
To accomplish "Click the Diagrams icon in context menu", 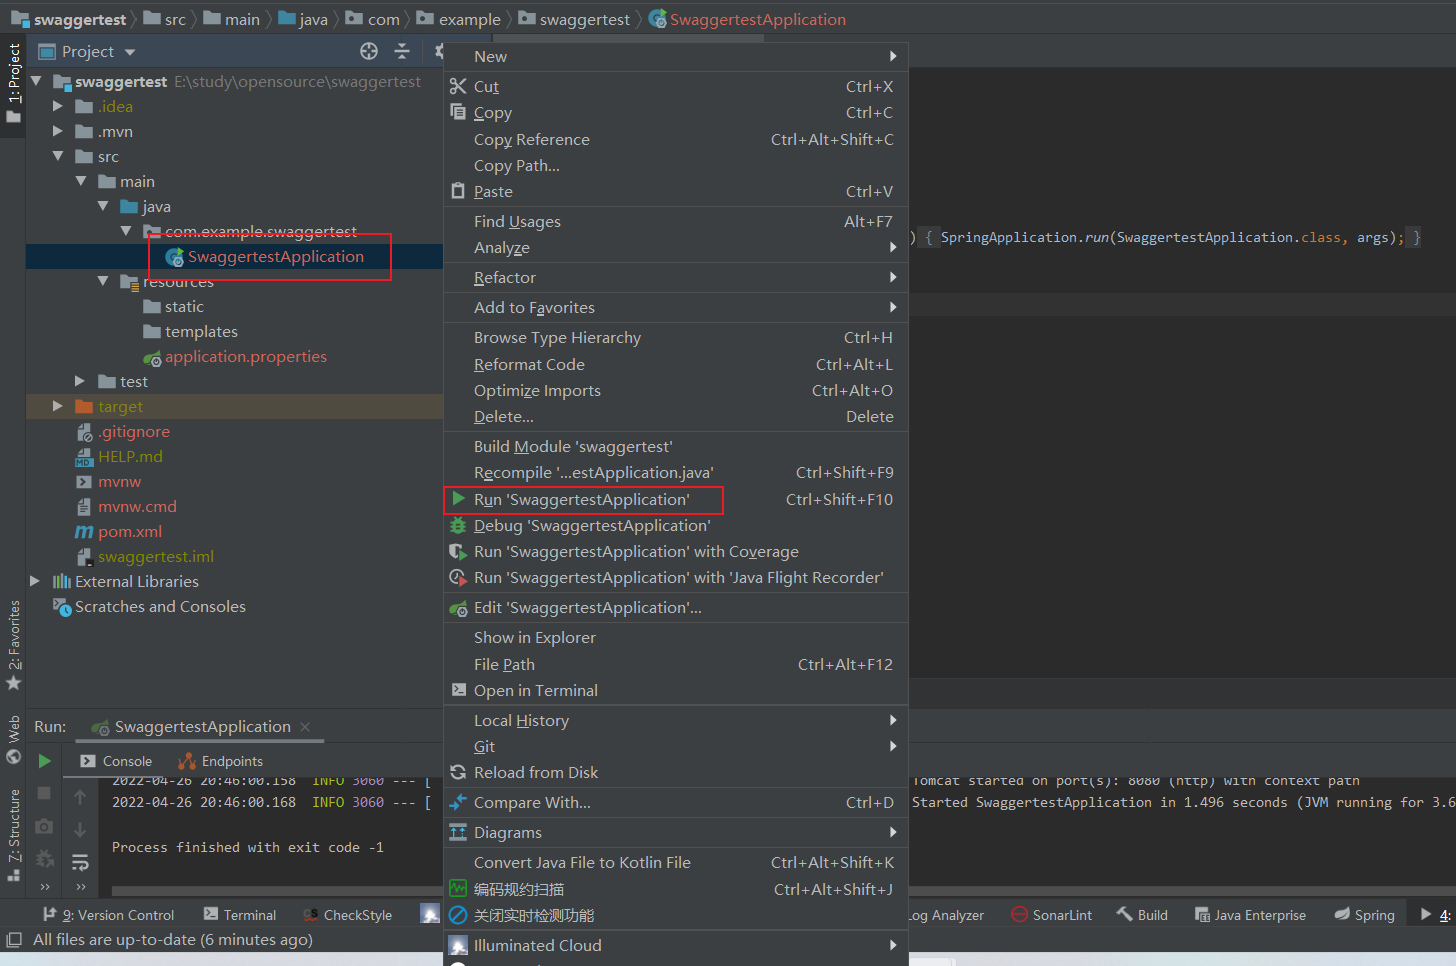I will tap(458, 832).
